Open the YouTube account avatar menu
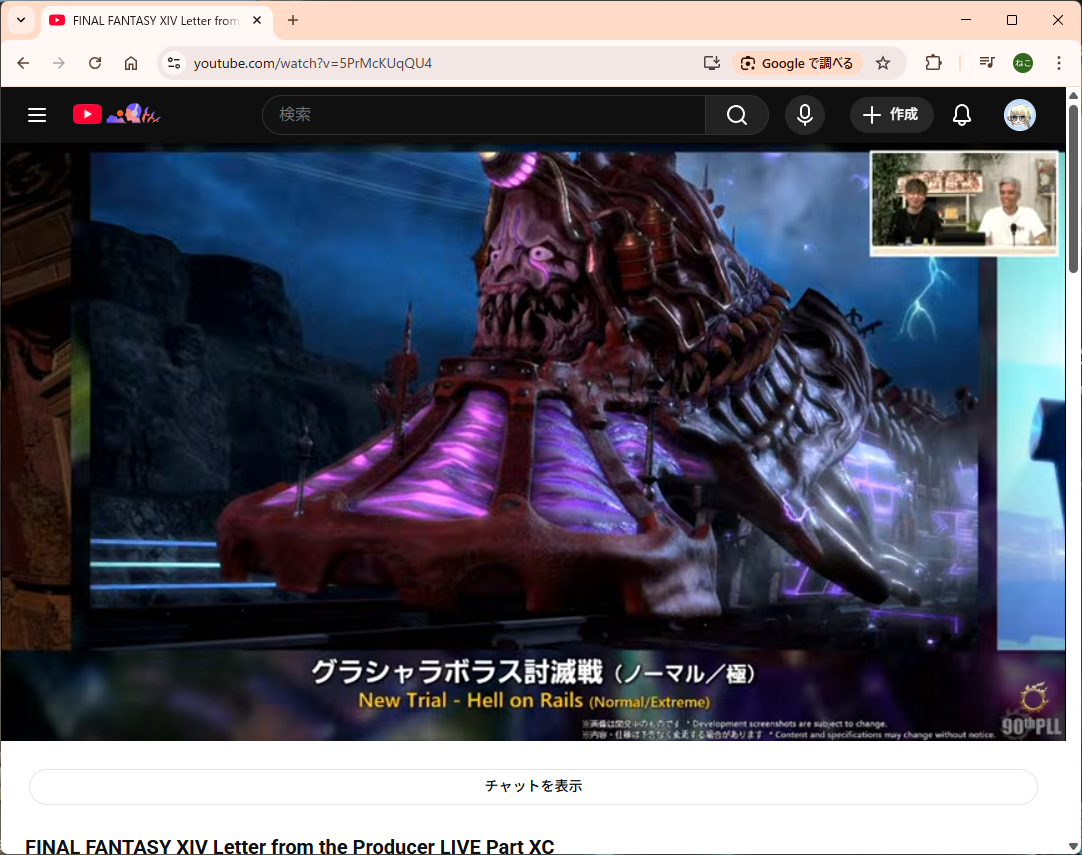The width and height of the screenshot is (1082, 855). coord(1019,115)
